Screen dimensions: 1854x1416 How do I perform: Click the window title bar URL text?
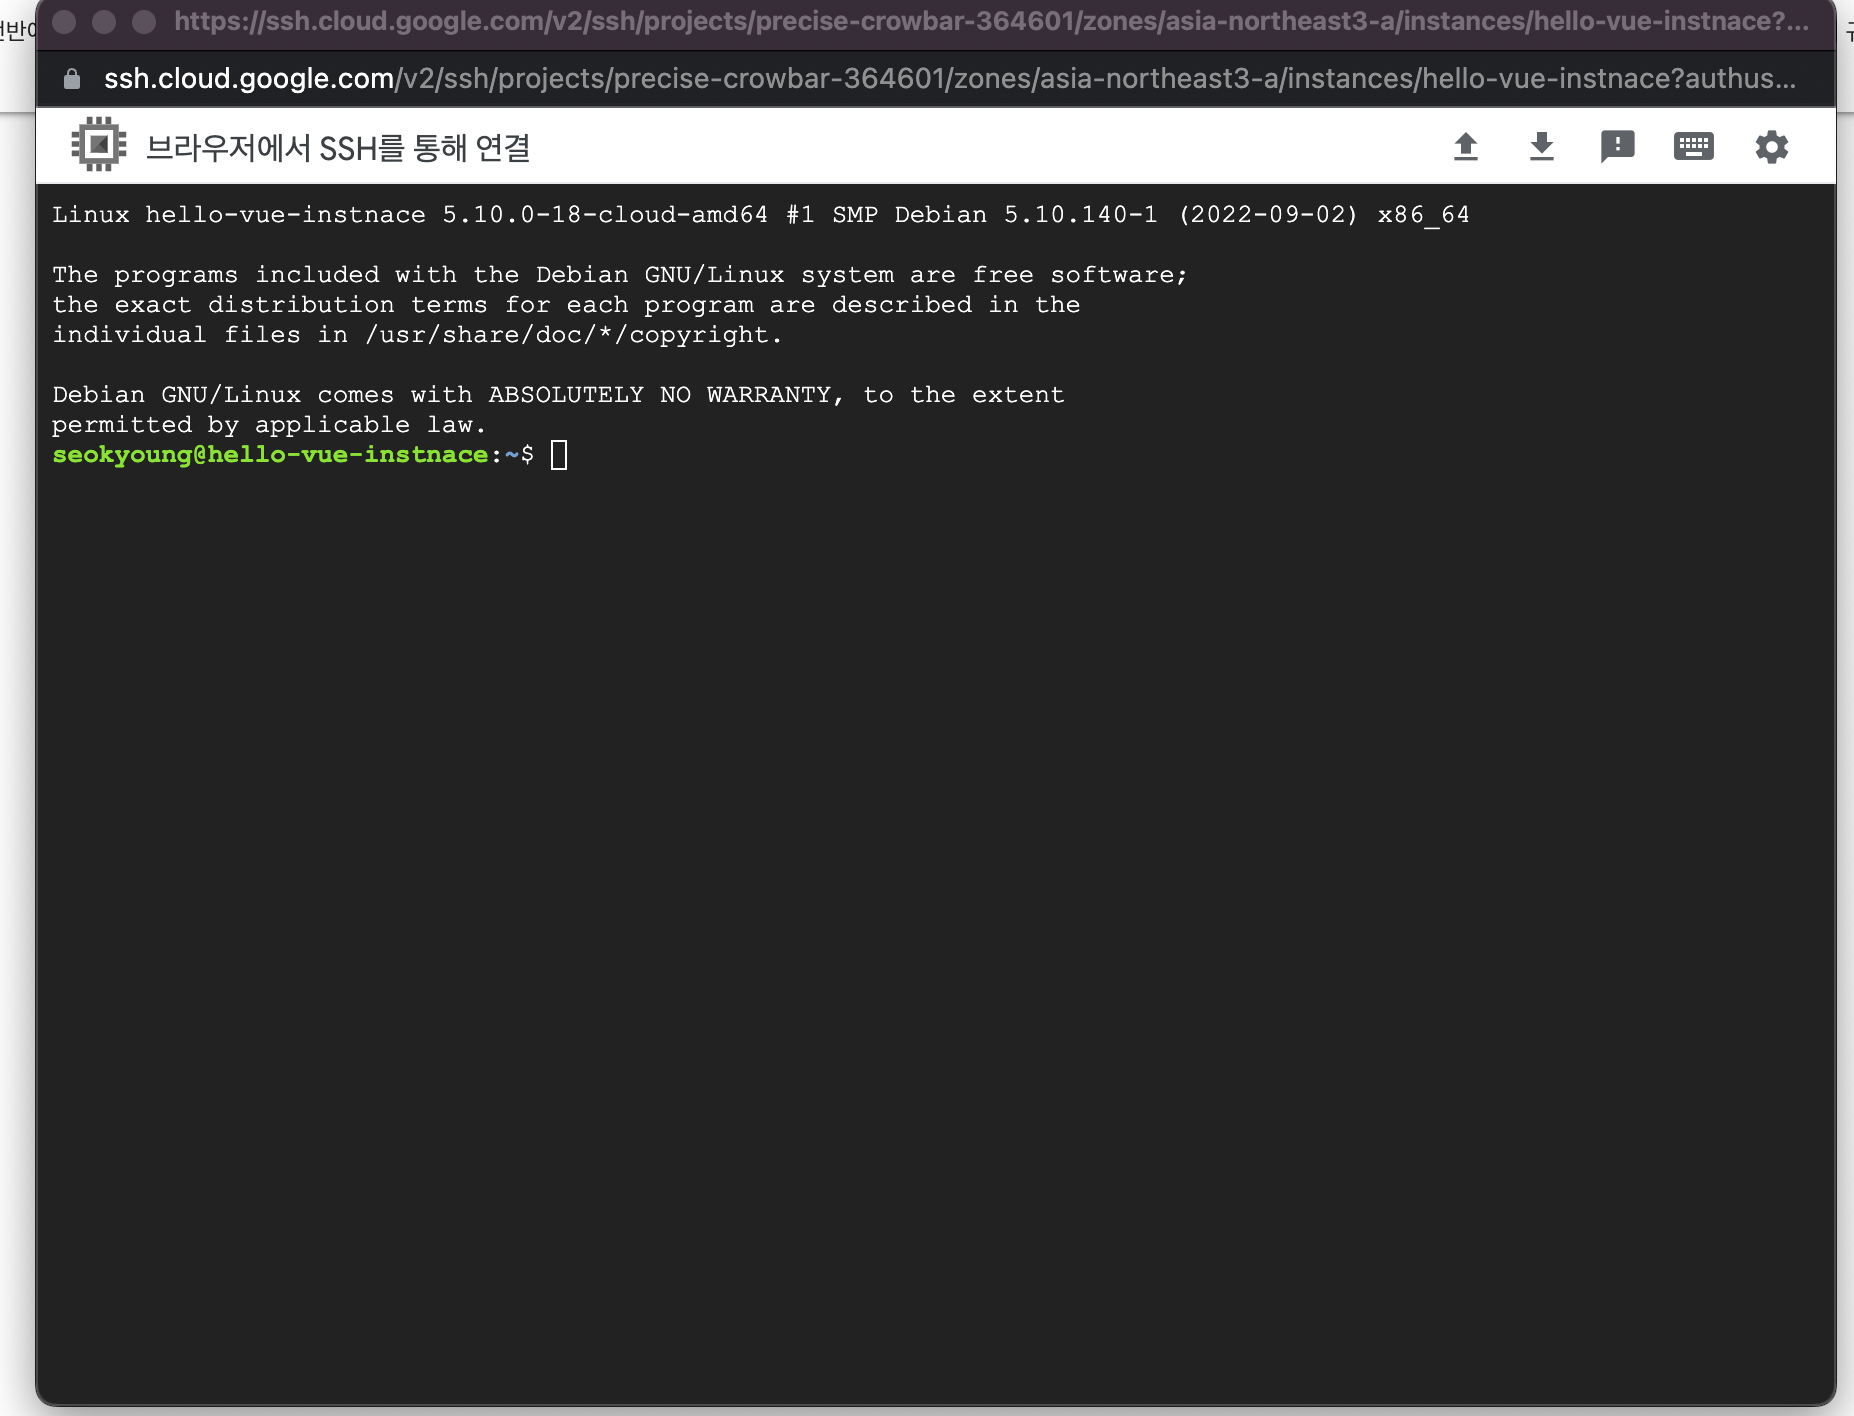pos(991,21)
